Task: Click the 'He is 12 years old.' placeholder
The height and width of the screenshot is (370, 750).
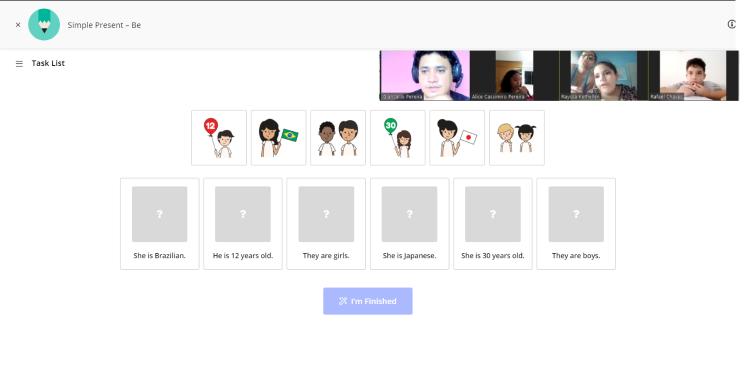Action: (243, 214)
